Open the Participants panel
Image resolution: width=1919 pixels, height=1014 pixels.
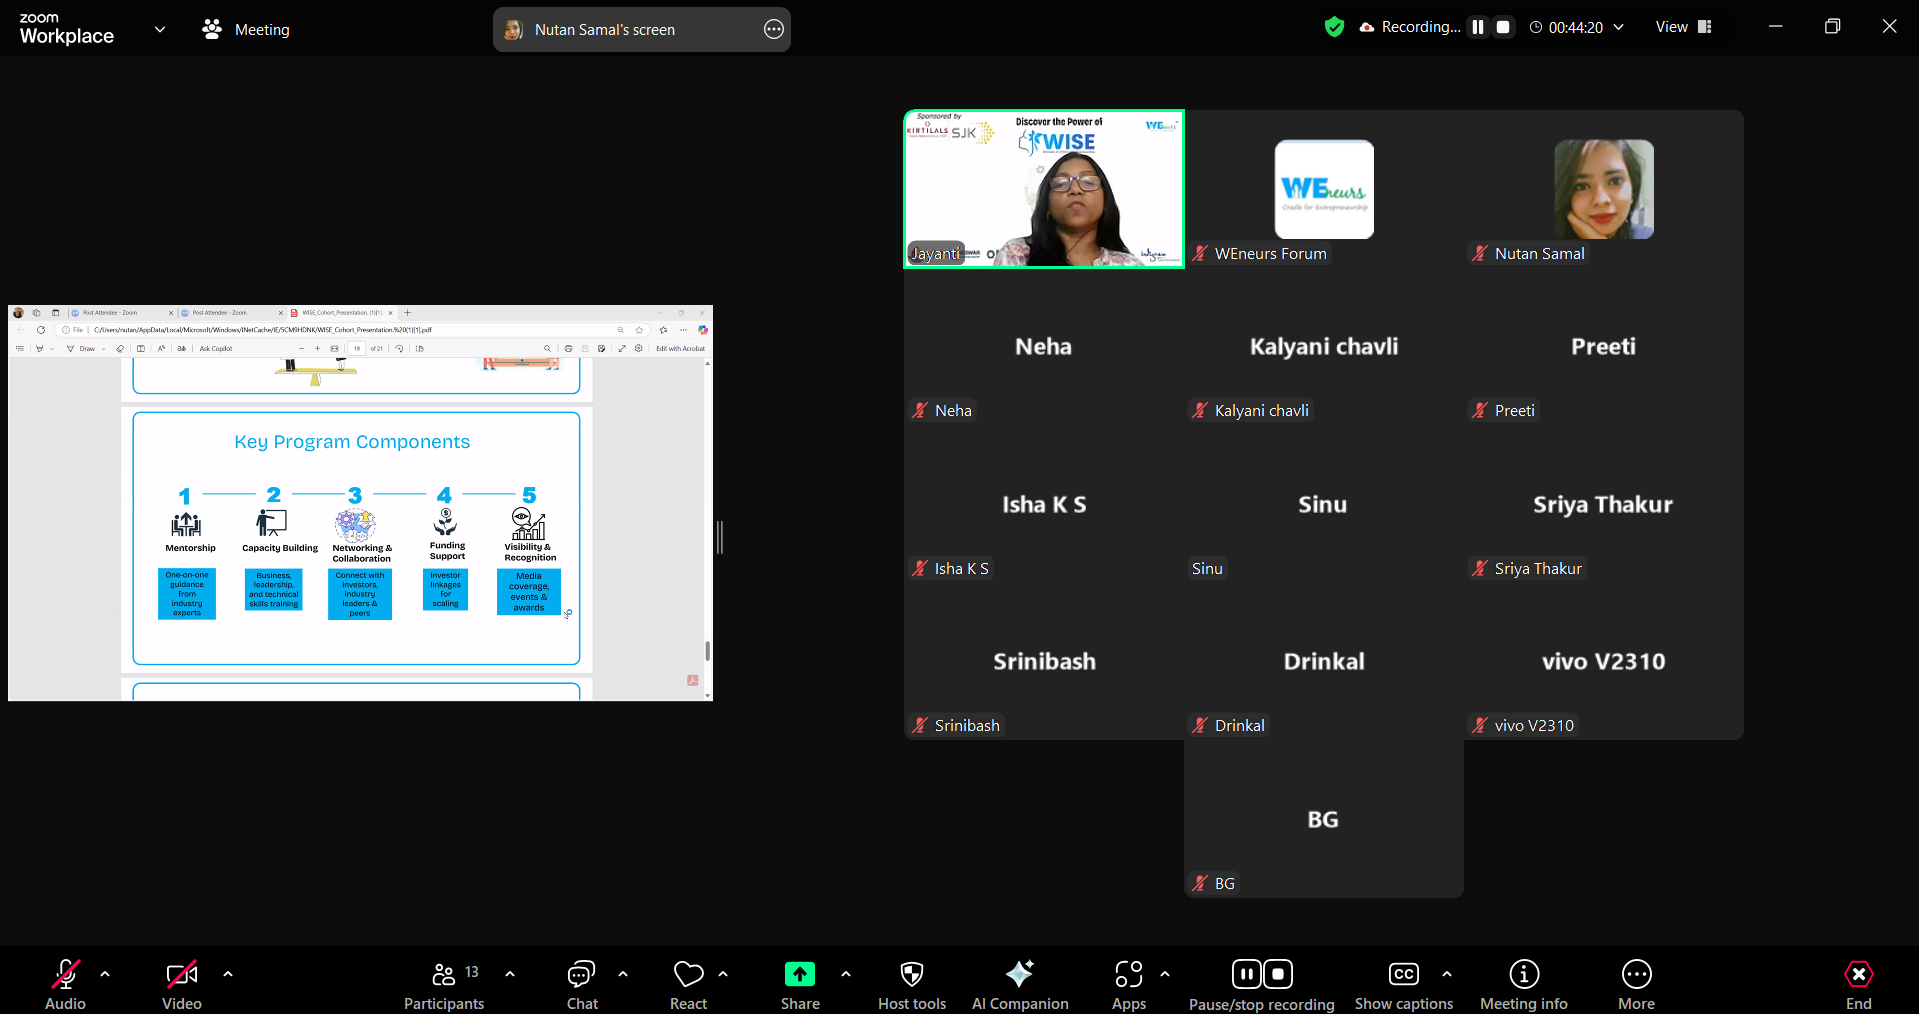click(443, 985)
